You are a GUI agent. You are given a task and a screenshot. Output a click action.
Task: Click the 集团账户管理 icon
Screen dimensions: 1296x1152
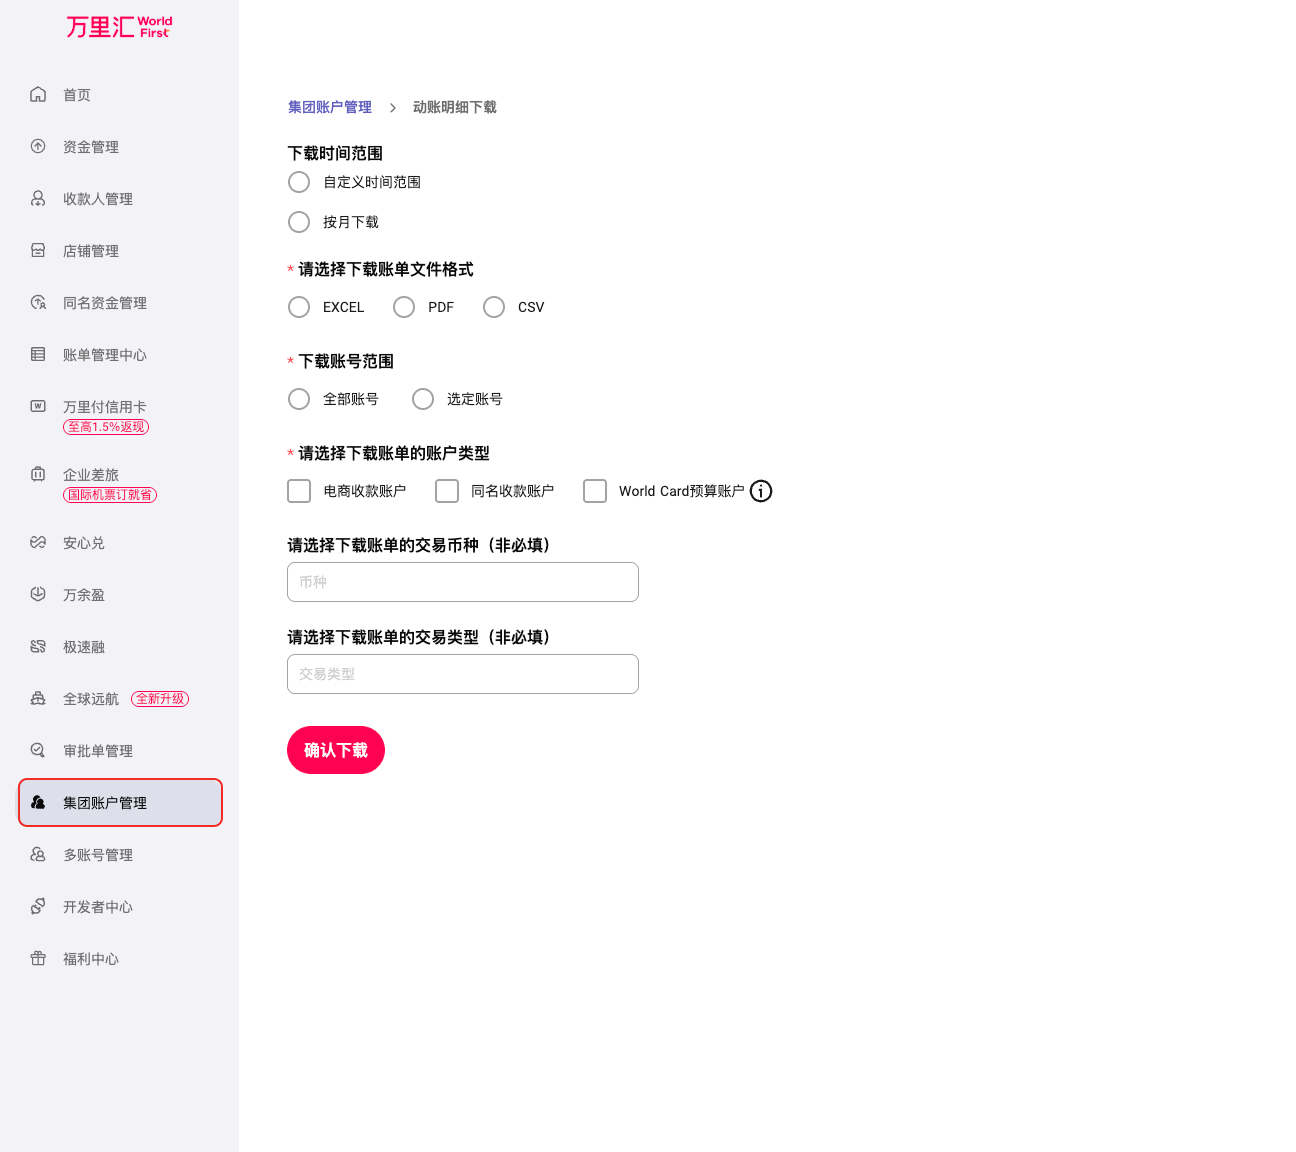coord(38,802)
